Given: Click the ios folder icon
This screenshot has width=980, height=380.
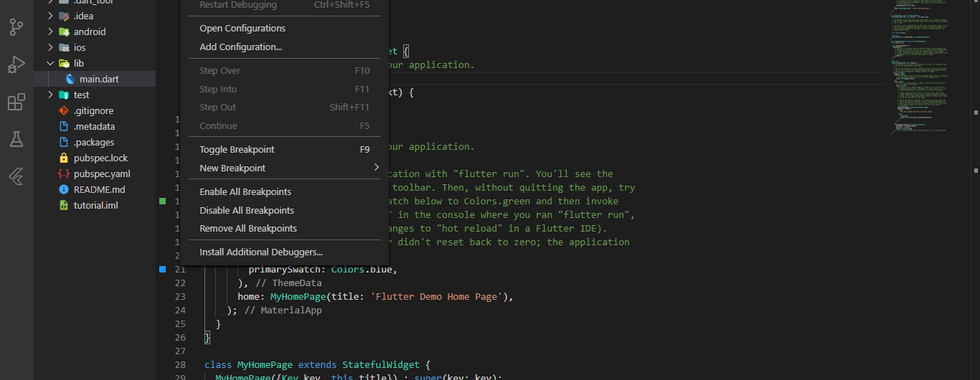Looking at the screenshot, I should pyautogui.click(x=63, y=48).
